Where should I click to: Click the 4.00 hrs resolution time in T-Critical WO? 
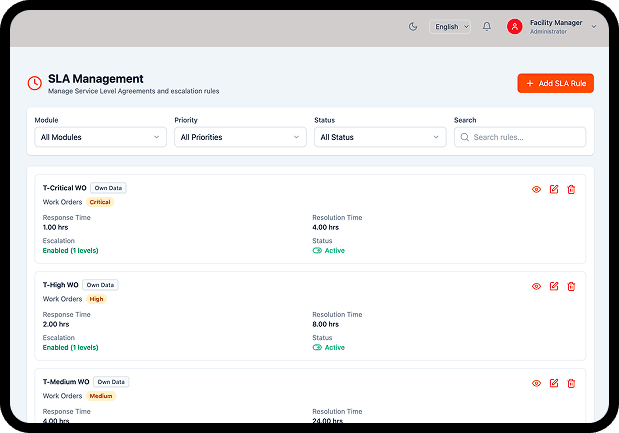coord(326,227)
